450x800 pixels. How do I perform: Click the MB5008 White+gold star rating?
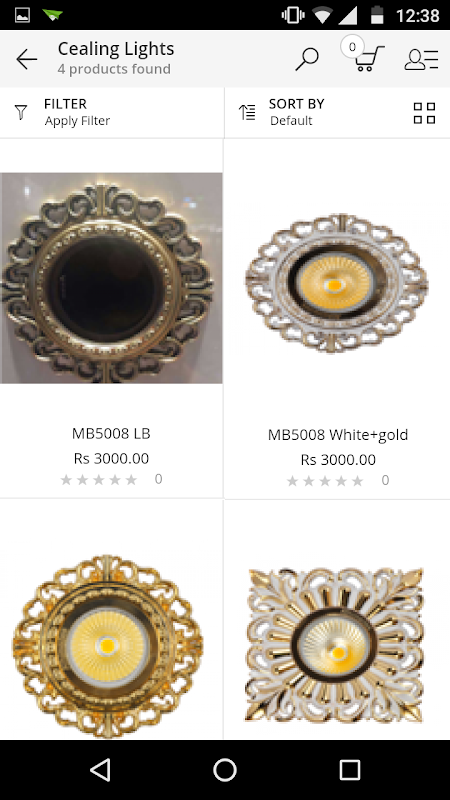[x=326, y=481]
